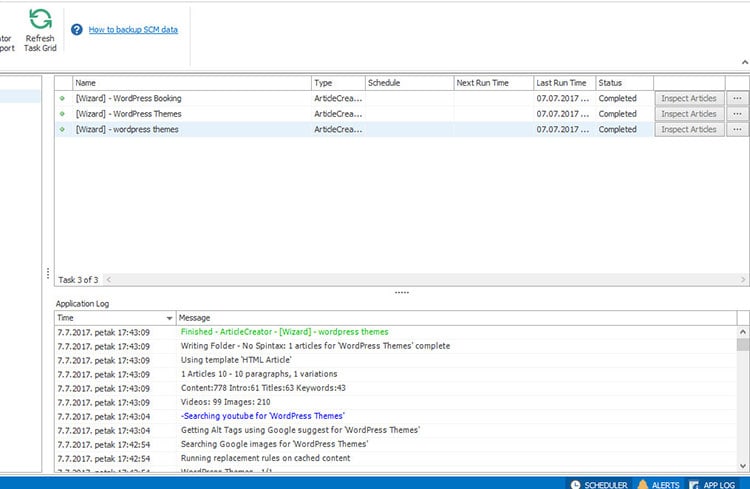Click status icon of '[Wizard] - WordPress Themes' task
The image size is (750, 489).
[63, 114]
